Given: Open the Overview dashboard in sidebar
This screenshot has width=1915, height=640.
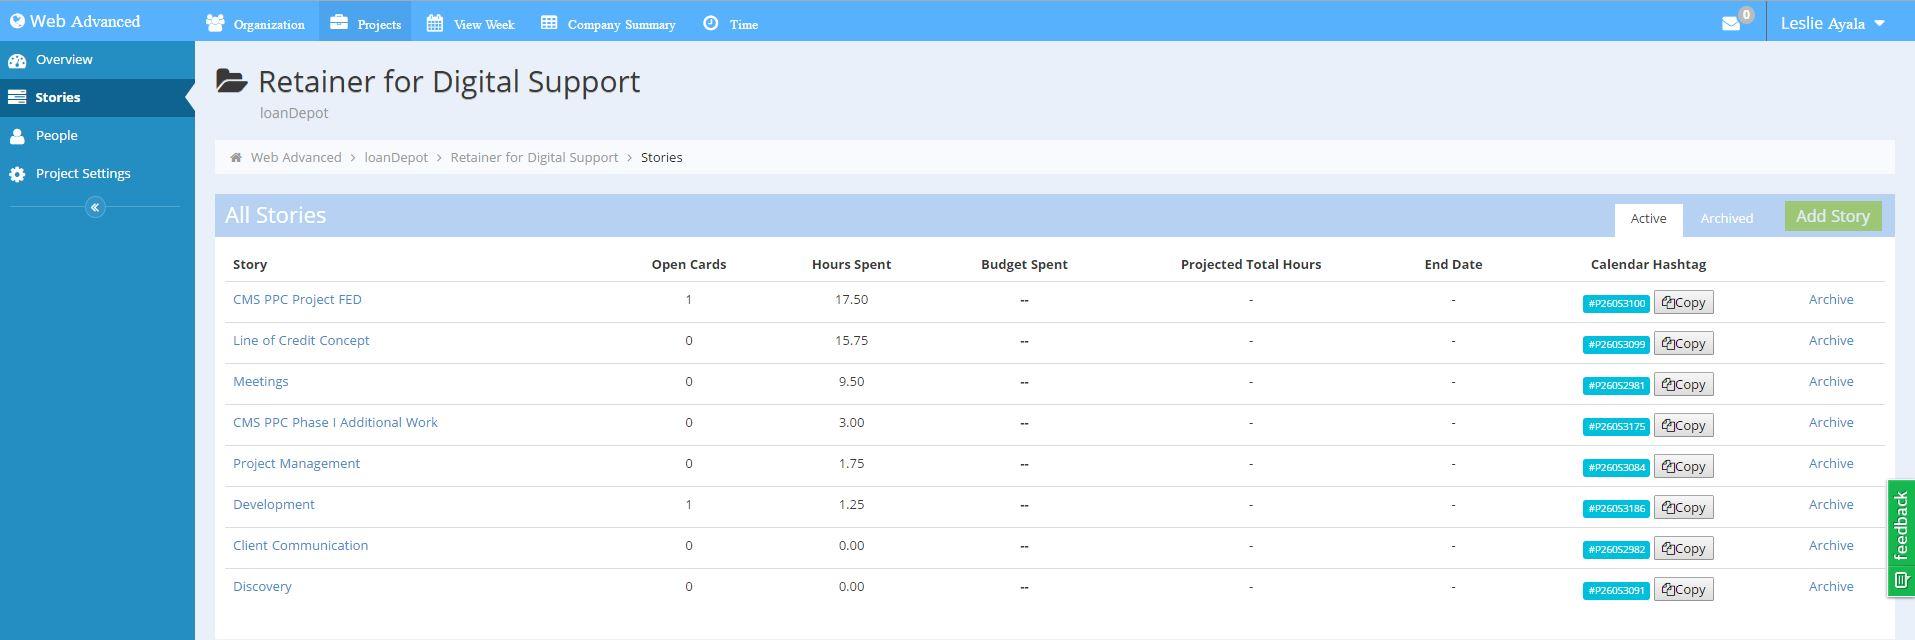Looking at the screenshot, I should [64, 60].
